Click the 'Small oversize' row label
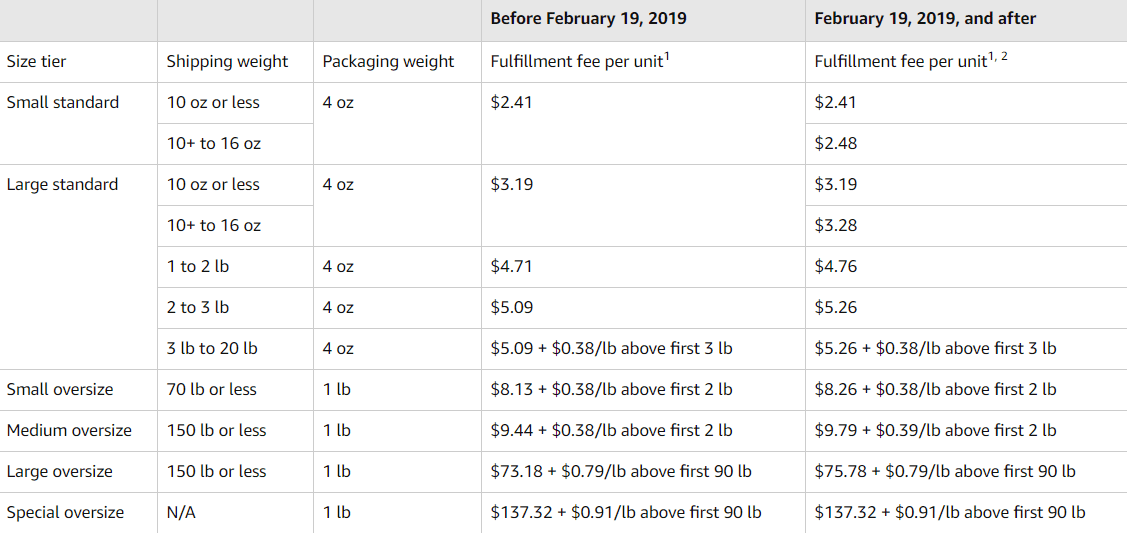This screenshot has width=1127, height=533. click(x=60, y=389)
